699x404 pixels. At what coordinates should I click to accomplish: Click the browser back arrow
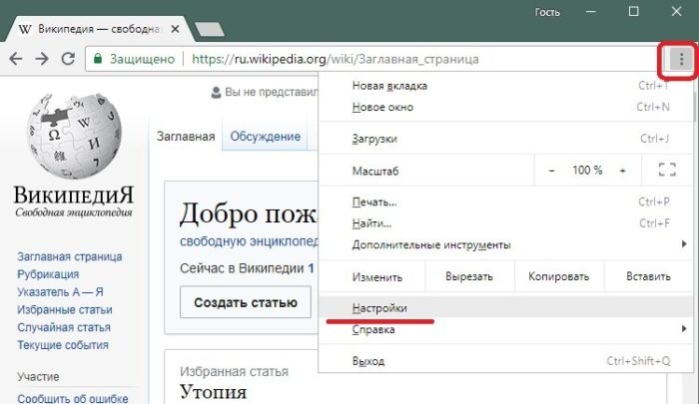point(16,59)
